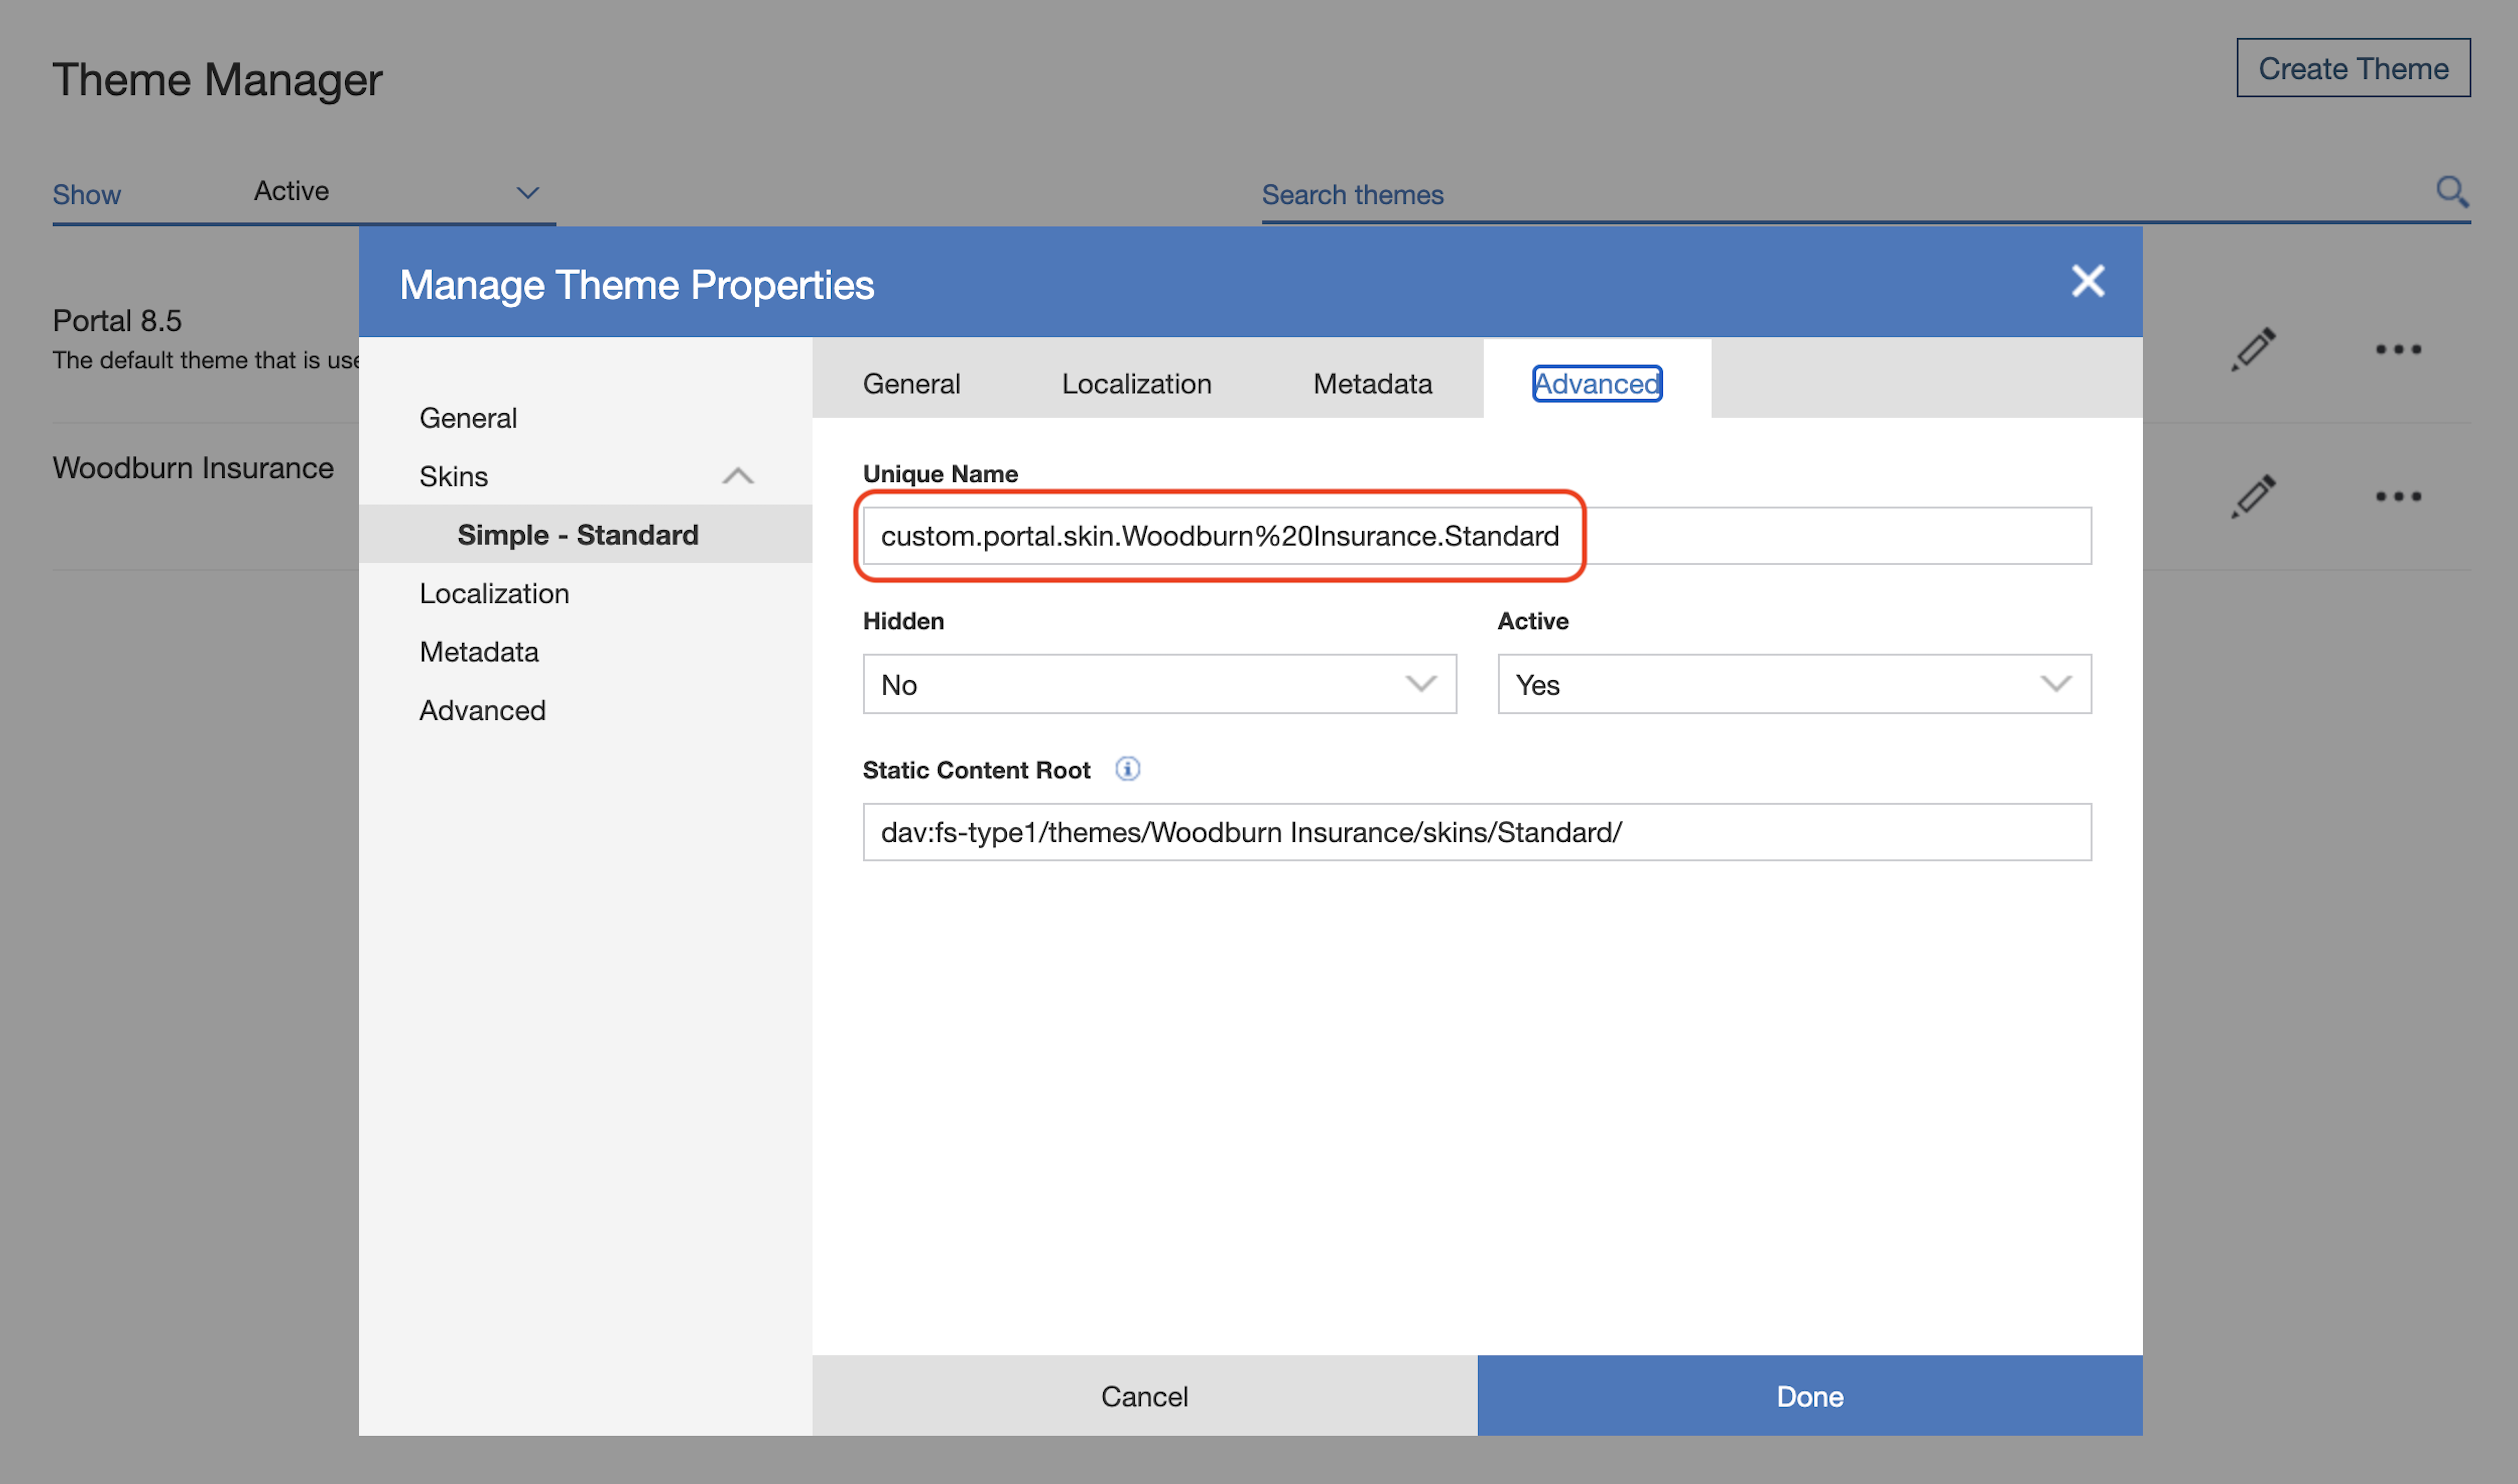Screen dimensions: 2518x1484
Task: Open the Show filter dropdown
Action: tap(390, 192)
